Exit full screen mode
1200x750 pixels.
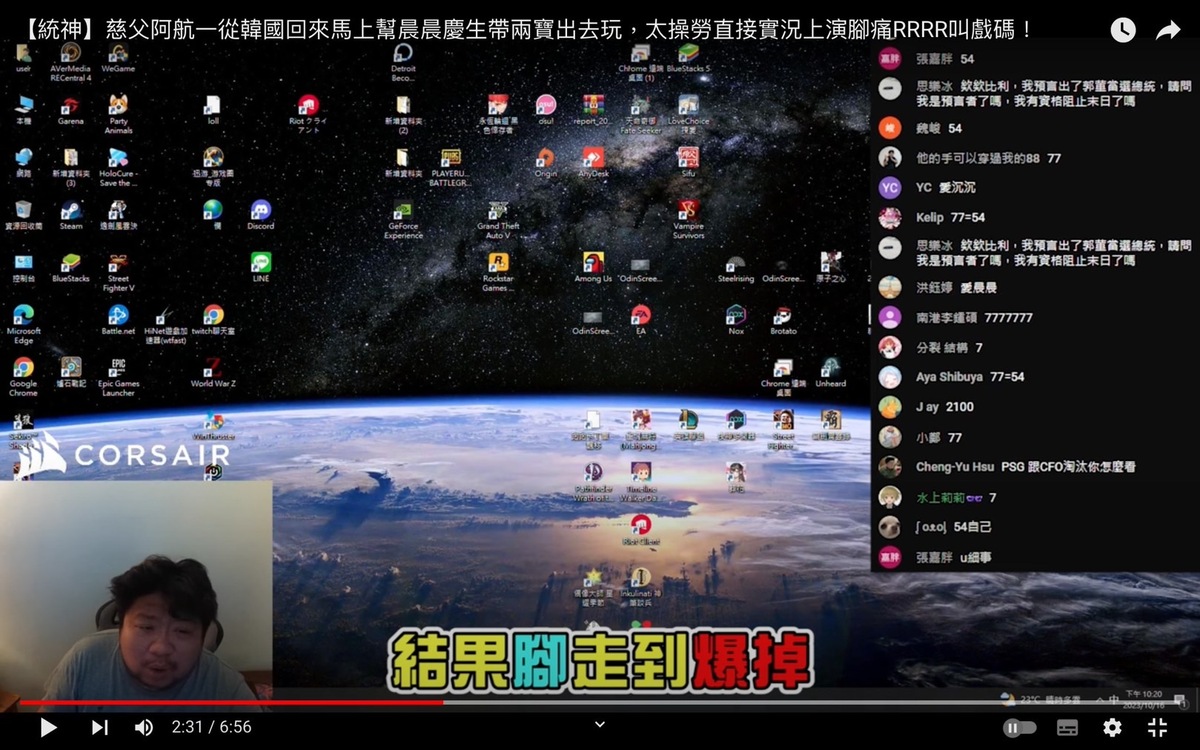[x=1157, y=727]
